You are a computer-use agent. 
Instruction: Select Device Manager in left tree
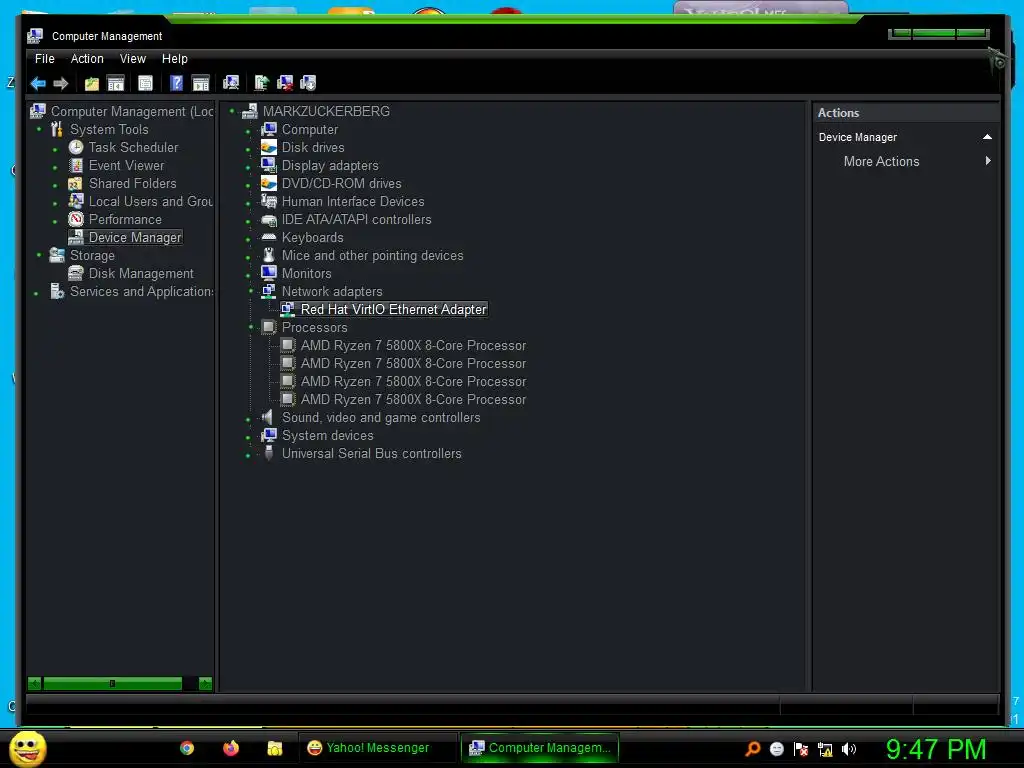tap(135, 238)
